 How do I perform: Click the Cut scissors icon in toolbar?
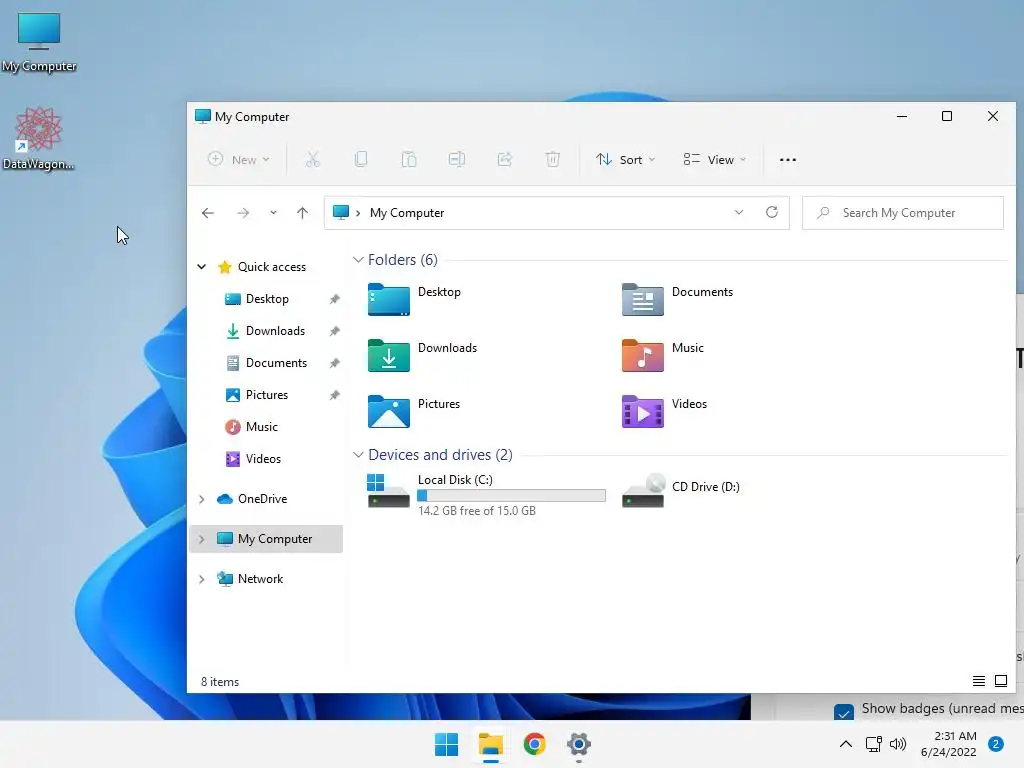click(313, 159)
